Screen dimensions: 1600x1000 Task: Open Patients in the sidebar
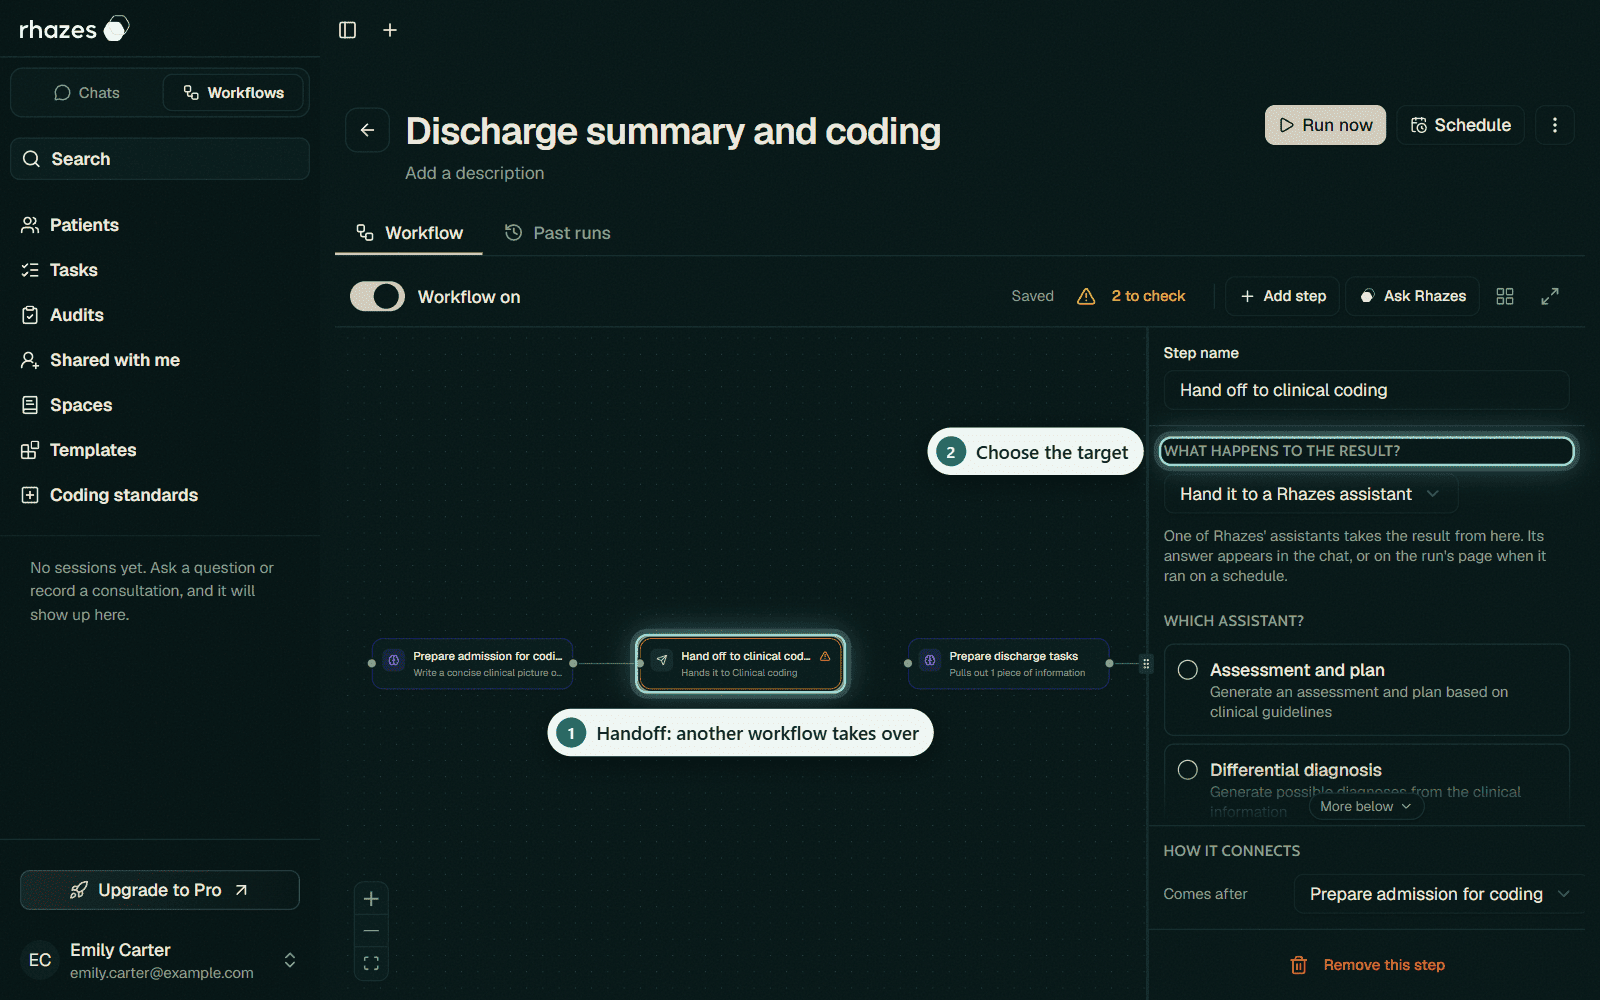click(x=70, y=225)
